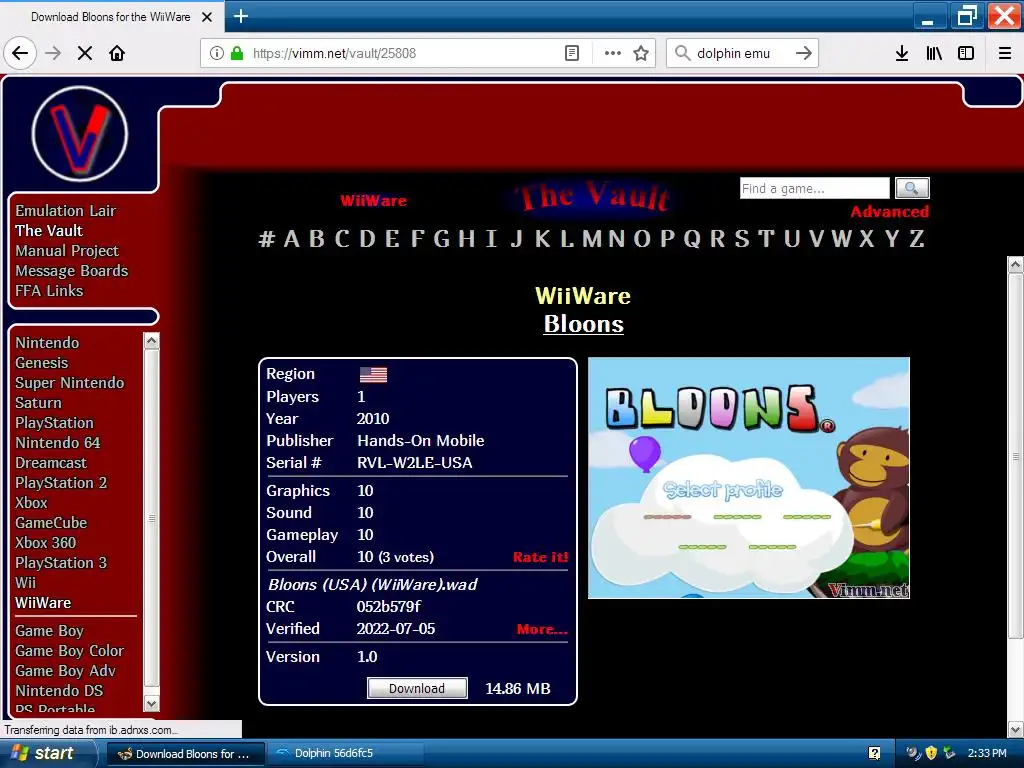
Task: Click the Vimm's Lair V logo
Action: pos(80,134)
